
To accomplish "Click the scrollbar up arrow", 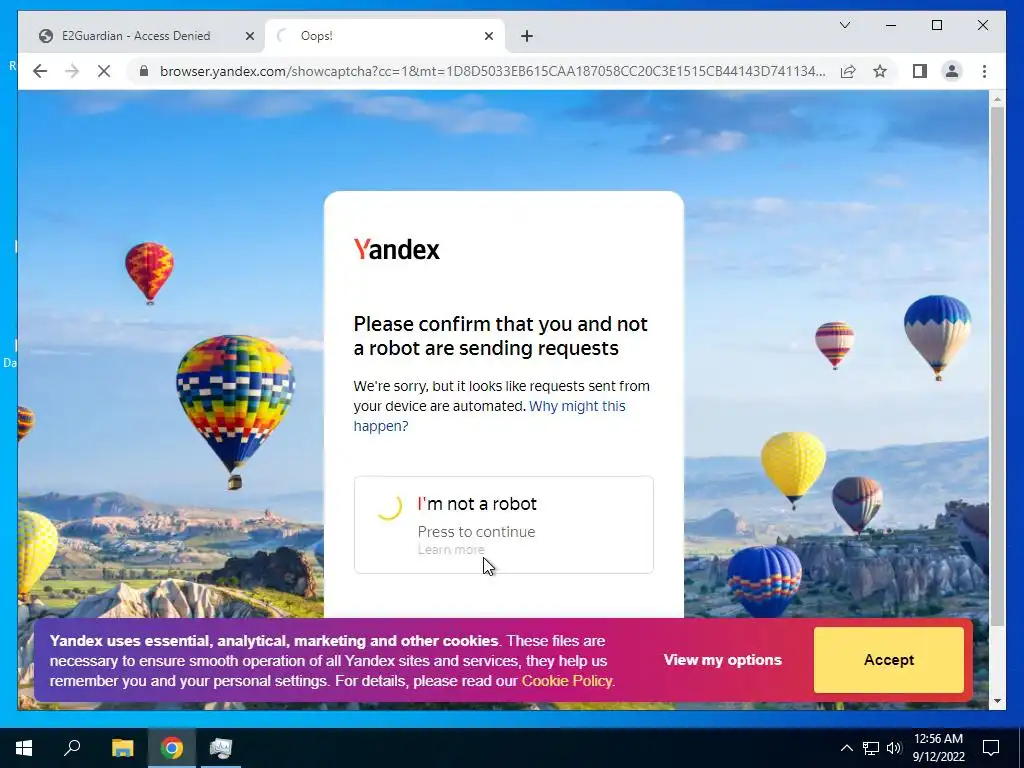I will 997,99.
